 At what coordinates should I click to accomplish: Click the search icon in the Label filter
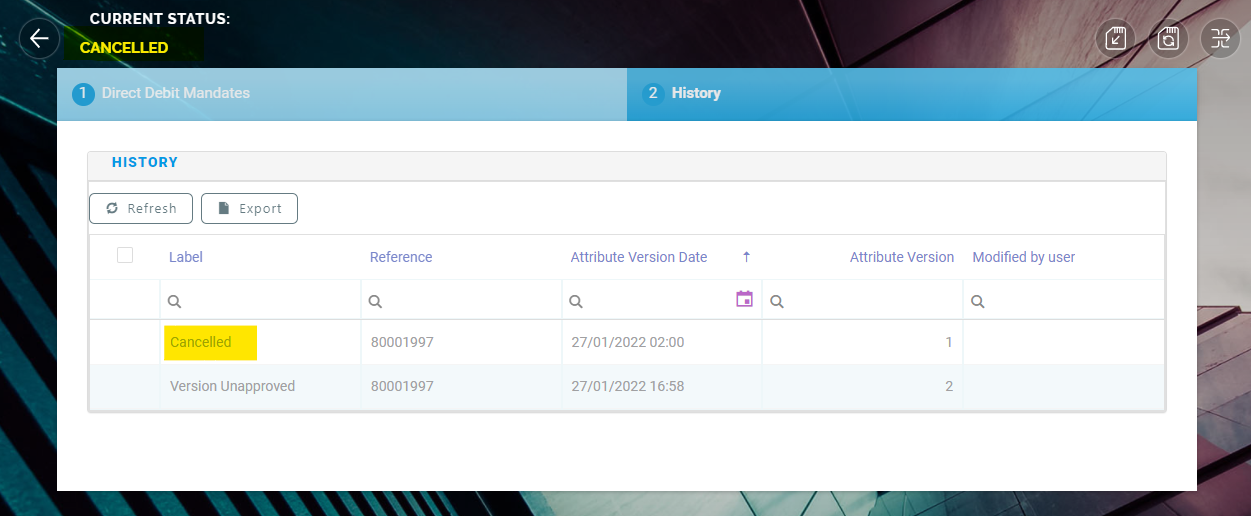tap(175, 301)
